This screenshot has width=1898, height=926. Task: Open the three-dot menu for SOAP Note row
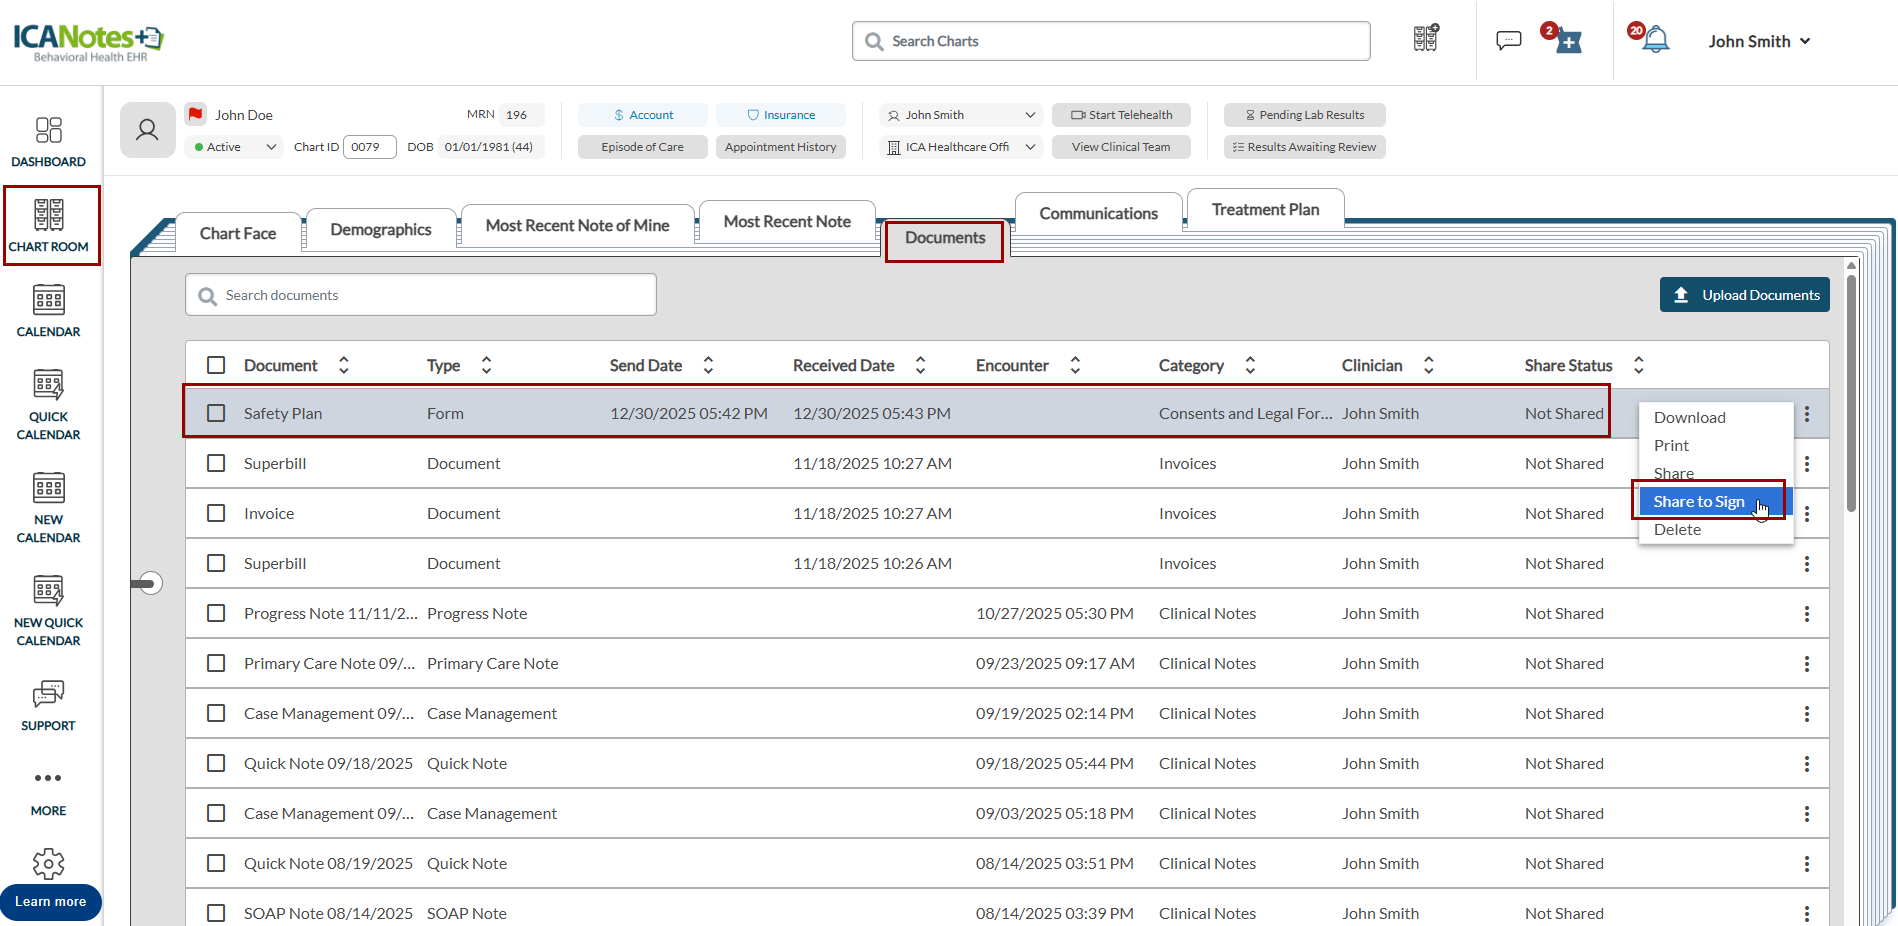pos(1806,913)
